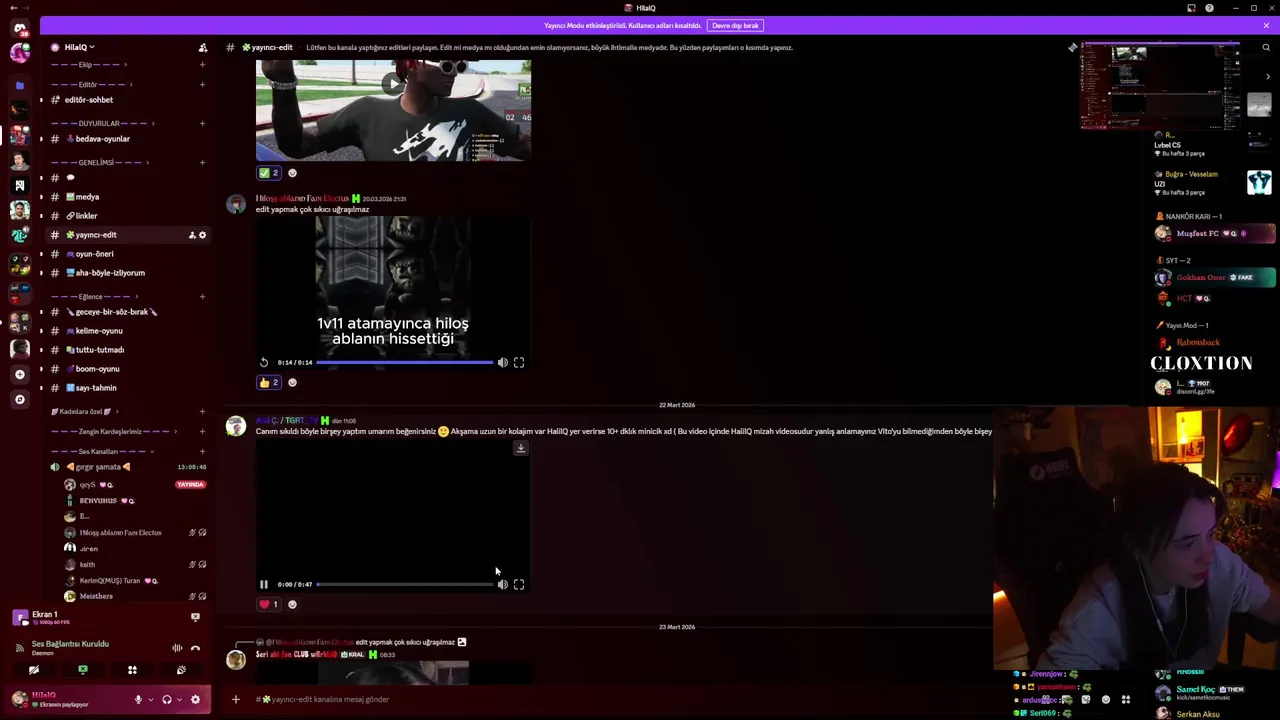Stop streaming Ekran 1 screen share
Image resolution: width=1280 pixels, height=720 pixels.
[195, 617]
